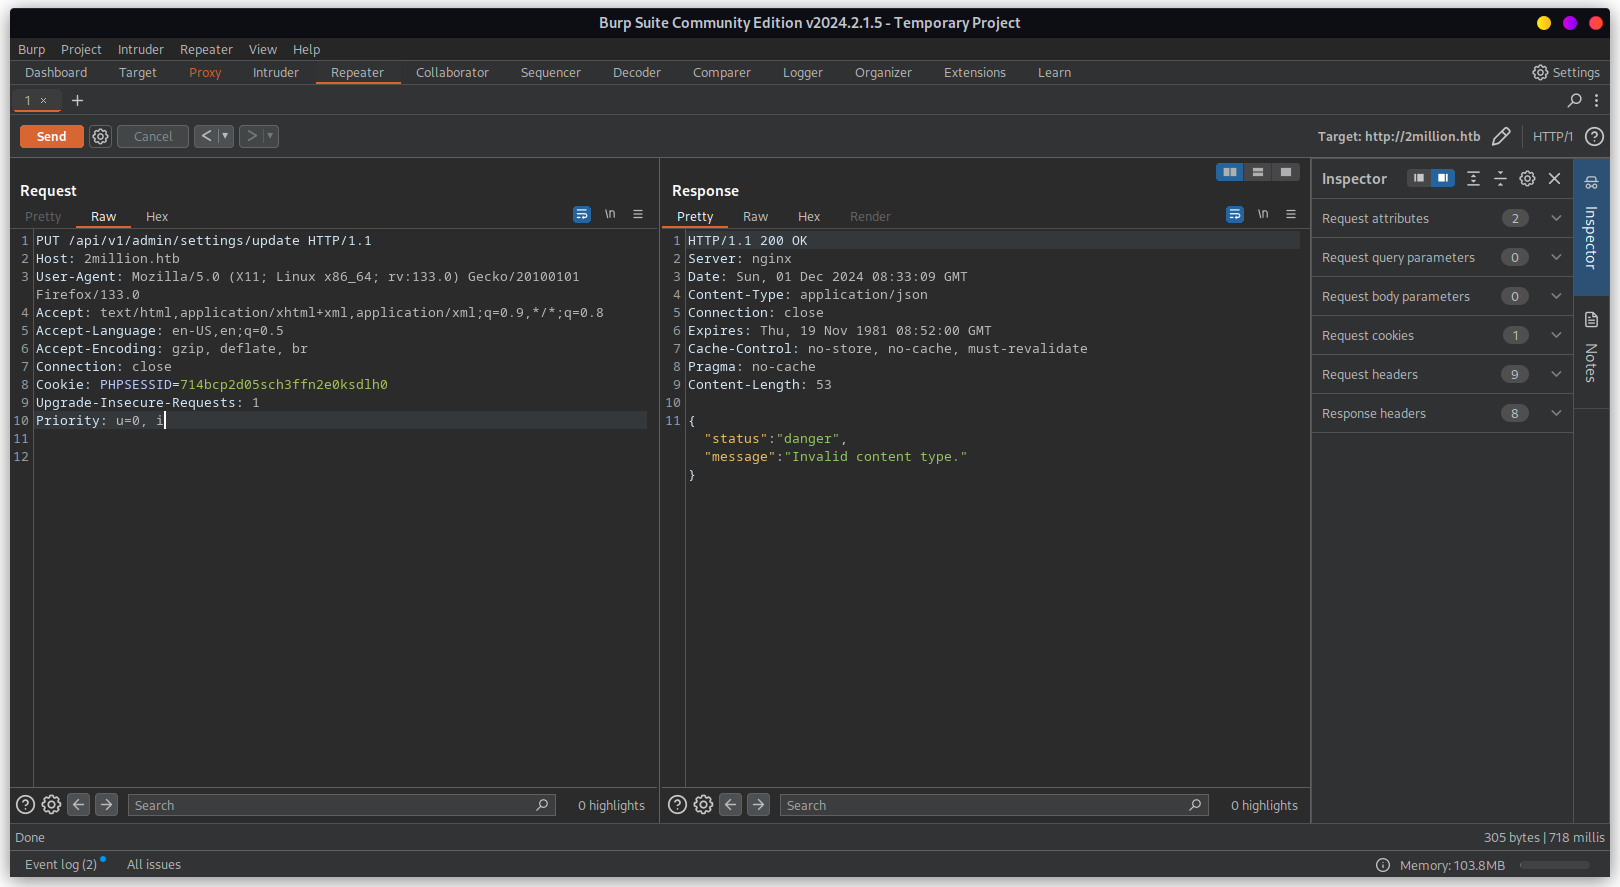Dock Inspector layout to the left option
The image size is (1620, 887).
point(1419,178)
